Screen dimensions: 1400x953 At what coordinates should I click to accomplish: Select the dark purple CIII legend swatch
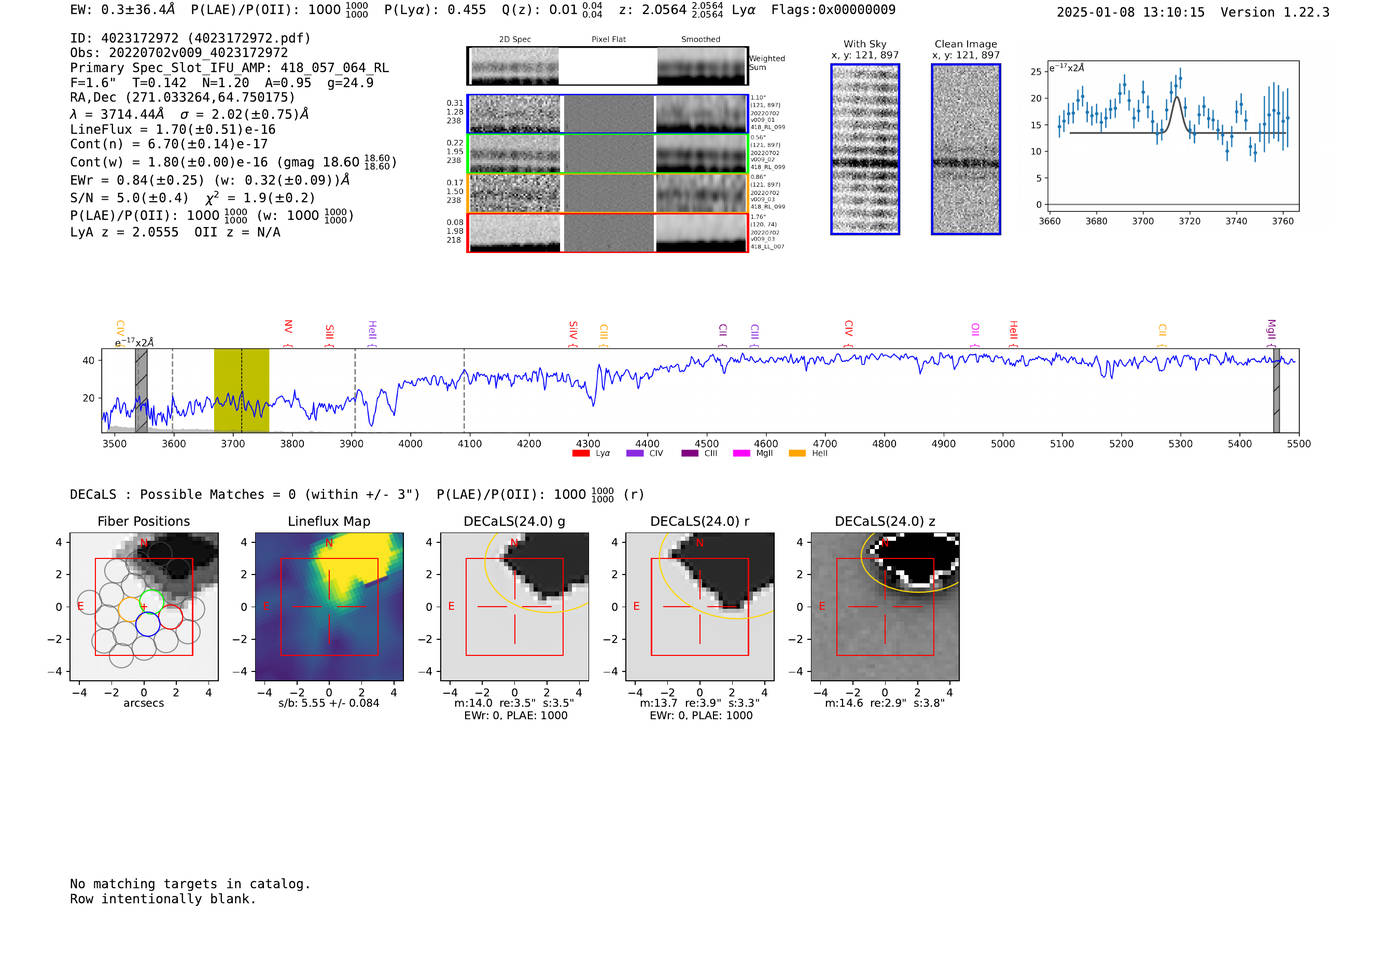(x=690, y=453)
